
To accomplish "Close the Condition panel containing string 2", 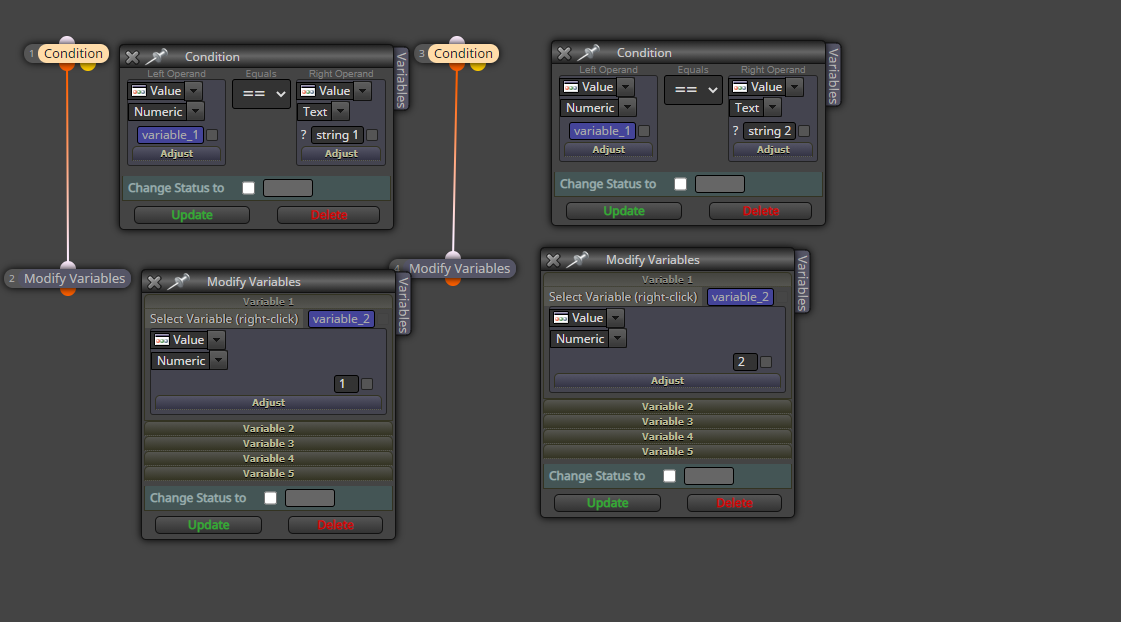I will pyautogui.click(x=564, y=53).
